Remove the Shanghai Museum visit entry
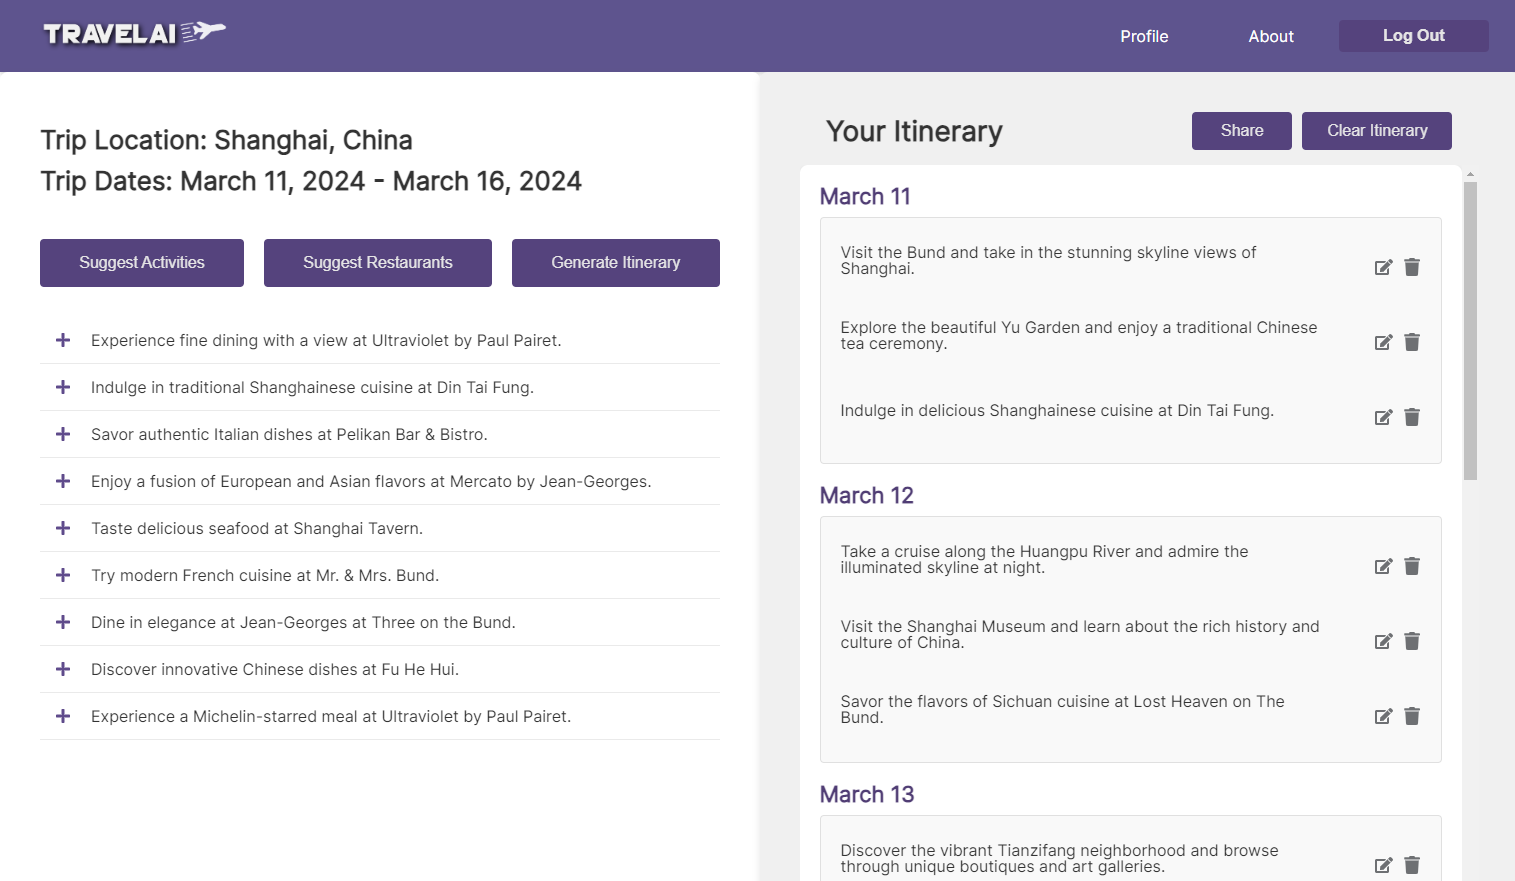 click(x=1412, y=641)
